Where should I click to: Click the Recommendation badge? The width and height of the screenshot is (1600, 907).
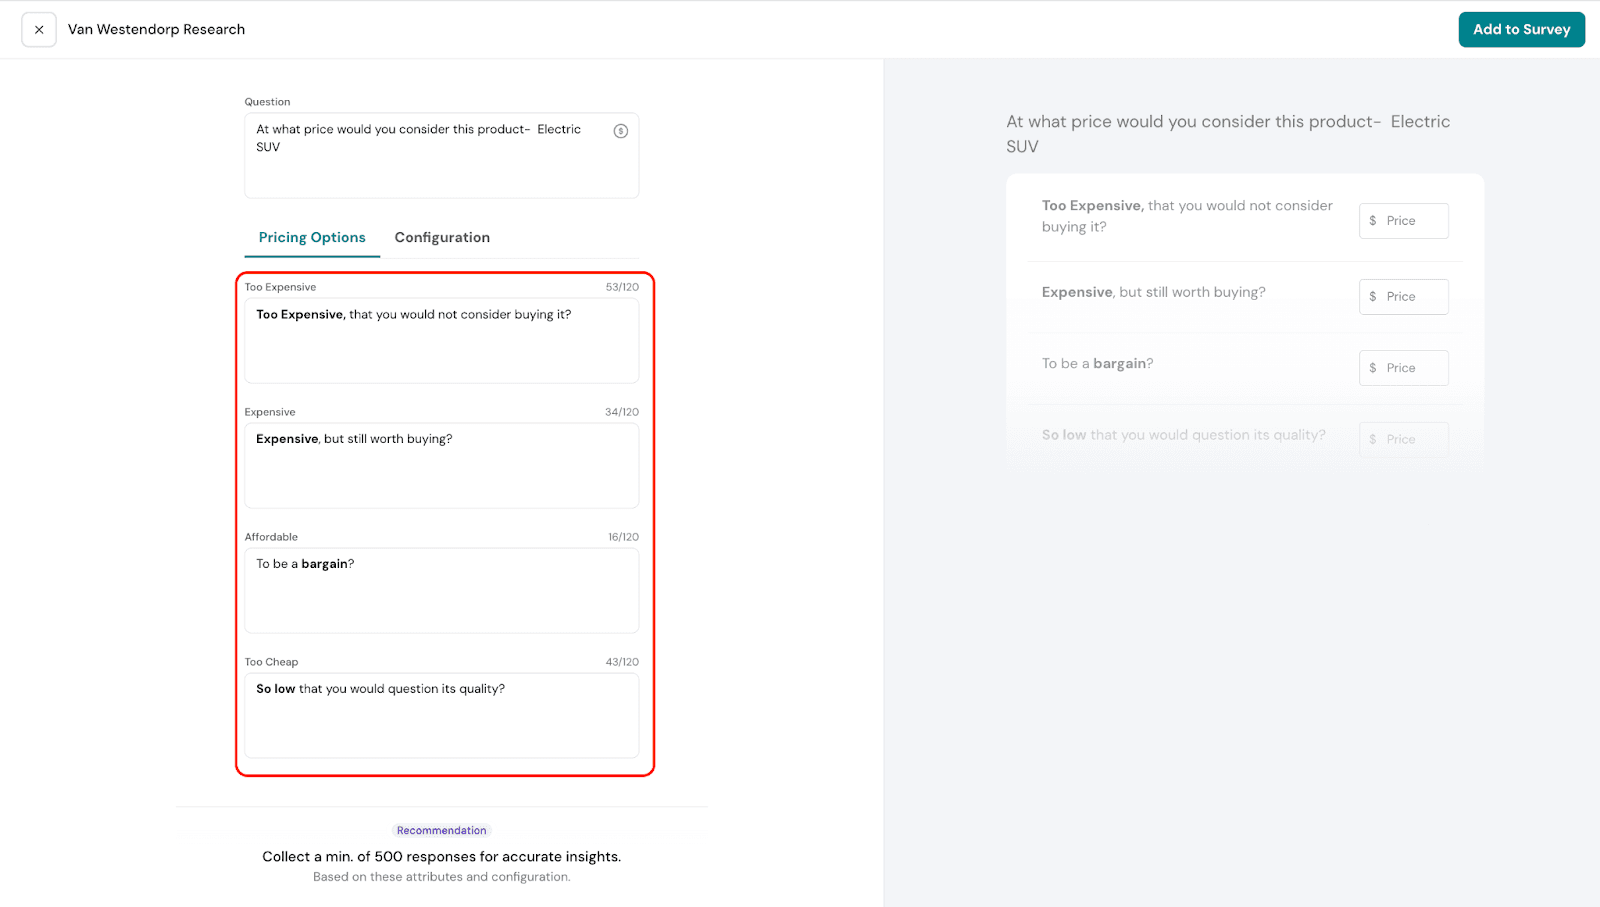point(441,830)
